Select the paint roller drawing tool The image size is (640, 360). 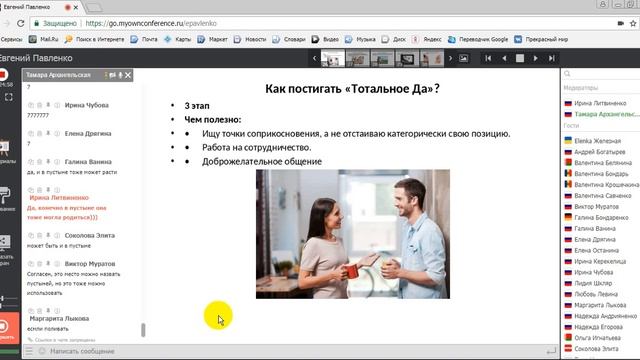point(5,196)
